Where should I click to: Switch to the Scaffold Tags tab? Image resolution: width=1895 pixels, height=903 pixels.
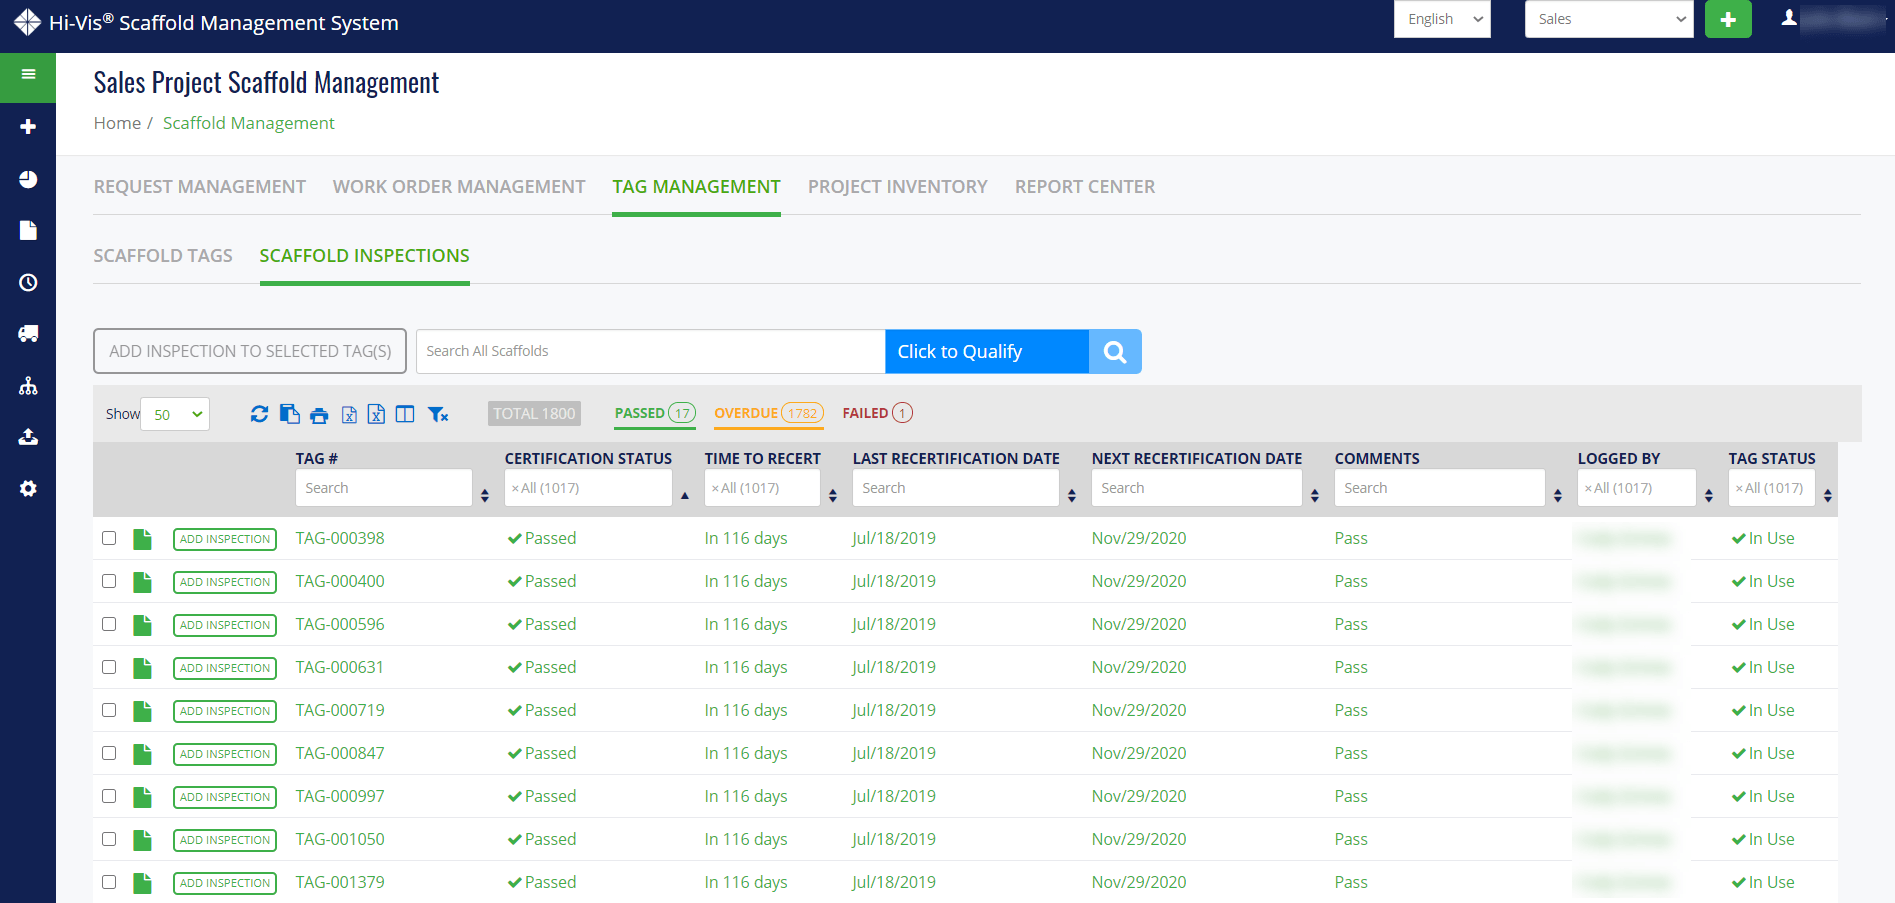tap(163, 256)
